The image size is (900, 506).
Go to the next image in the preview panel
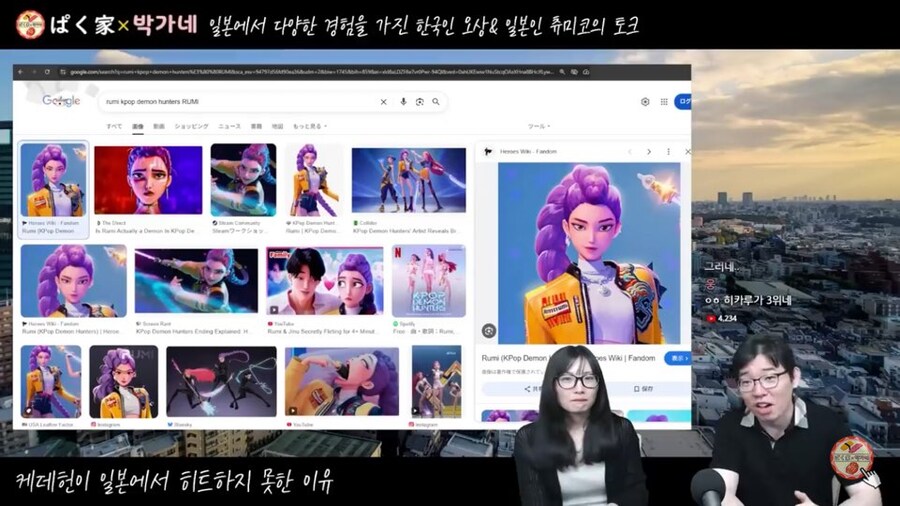(649, 151)
